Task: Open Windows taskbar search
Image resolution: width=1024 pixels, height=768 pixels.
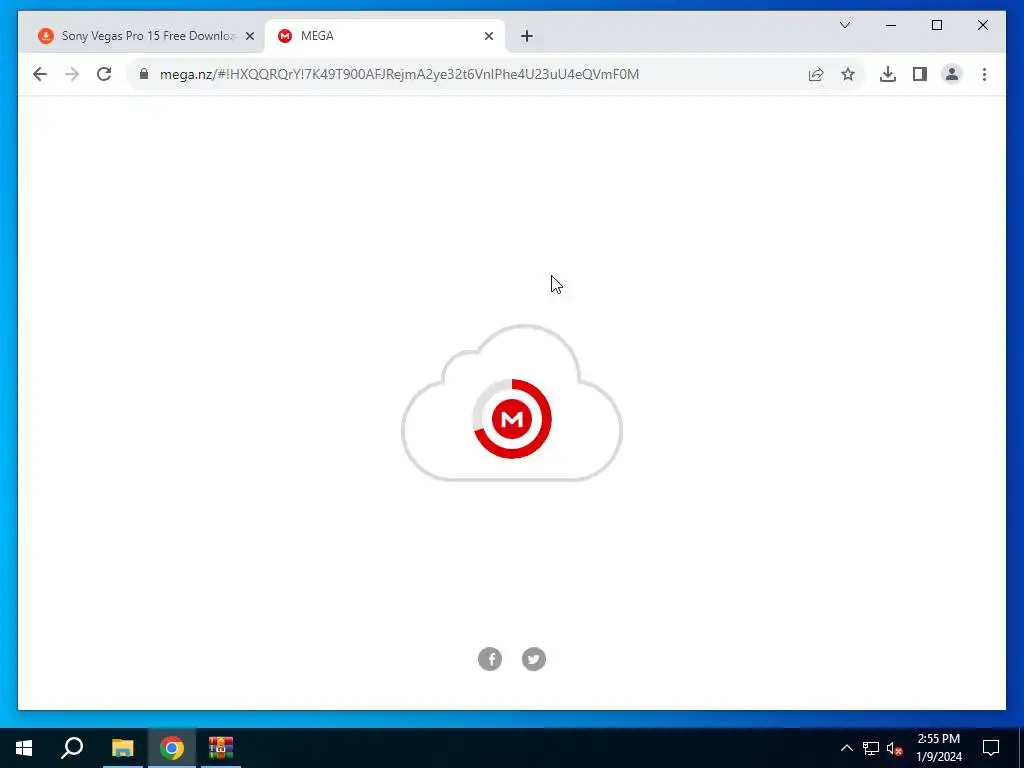Action: click(x=72, y=748)
